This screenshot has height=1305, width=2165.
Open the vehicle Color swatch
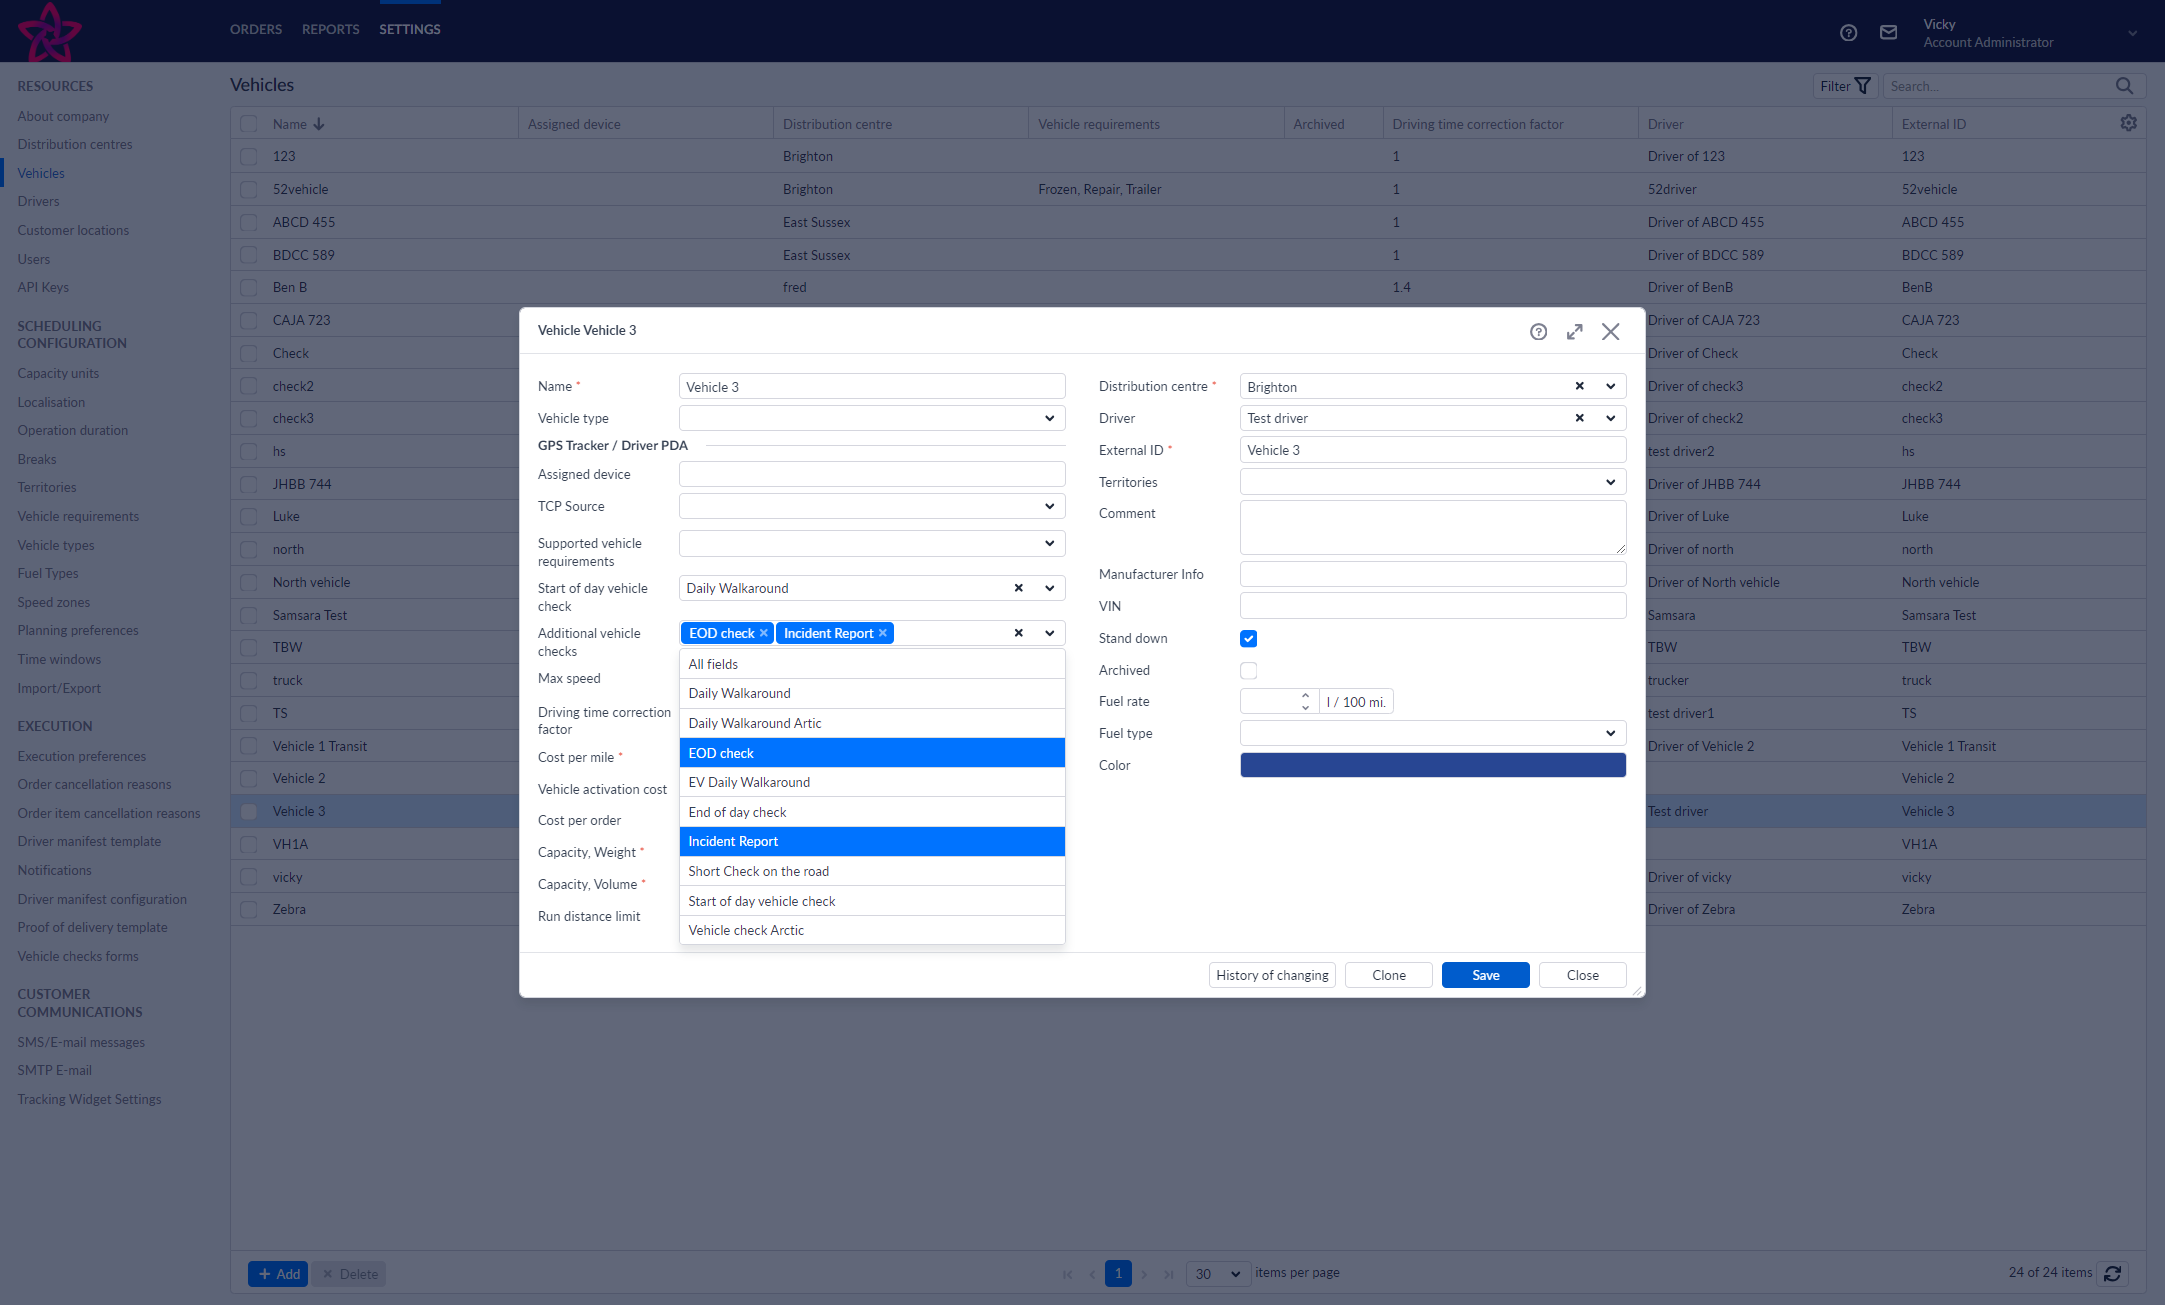tap(1432, 765)
